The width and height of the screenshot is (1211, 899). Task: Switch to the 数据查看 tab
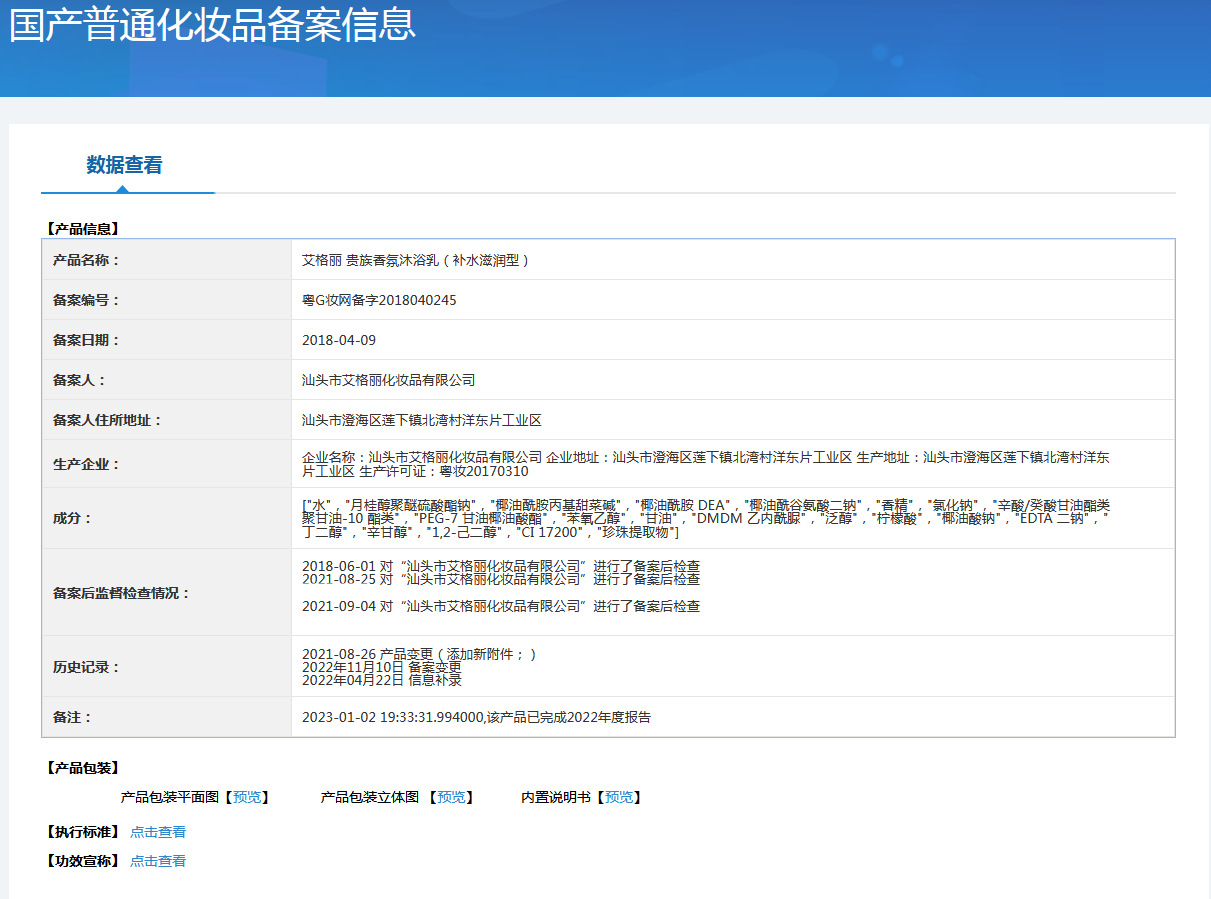click(x=124, y=165)
